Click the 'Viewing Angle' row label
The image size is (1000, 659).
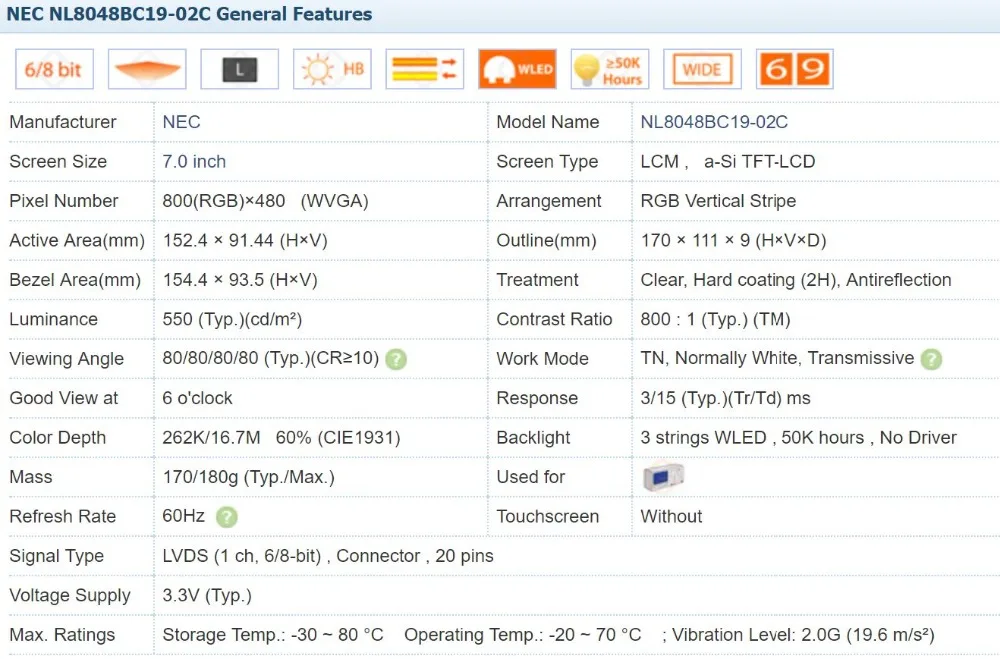pos(66,359)
